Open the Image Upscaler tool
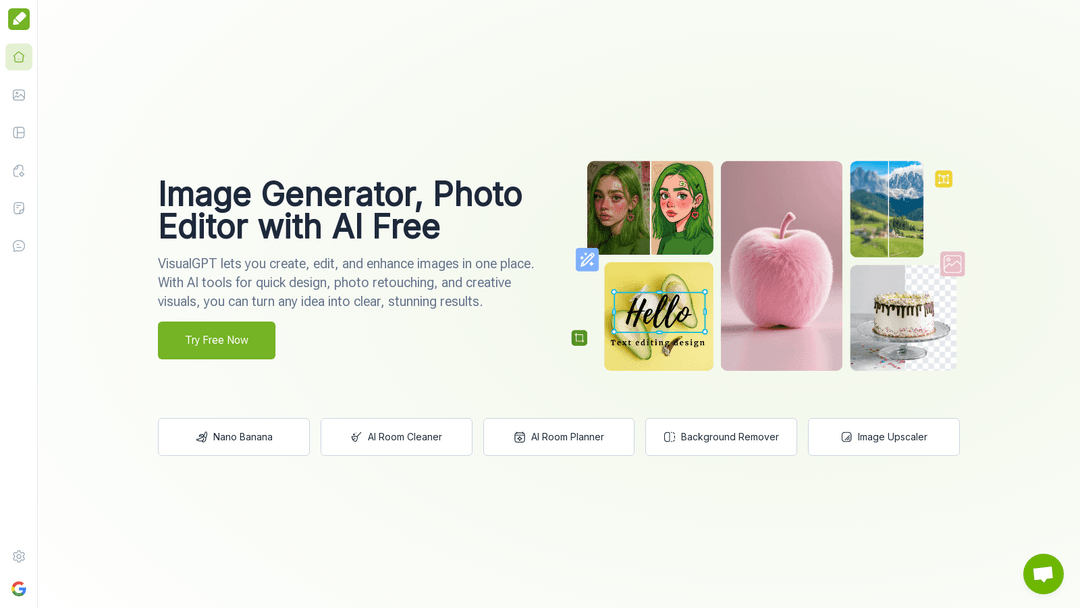Image resolution: width=1080 pixels, height=608 pixels. coord(884,437)
